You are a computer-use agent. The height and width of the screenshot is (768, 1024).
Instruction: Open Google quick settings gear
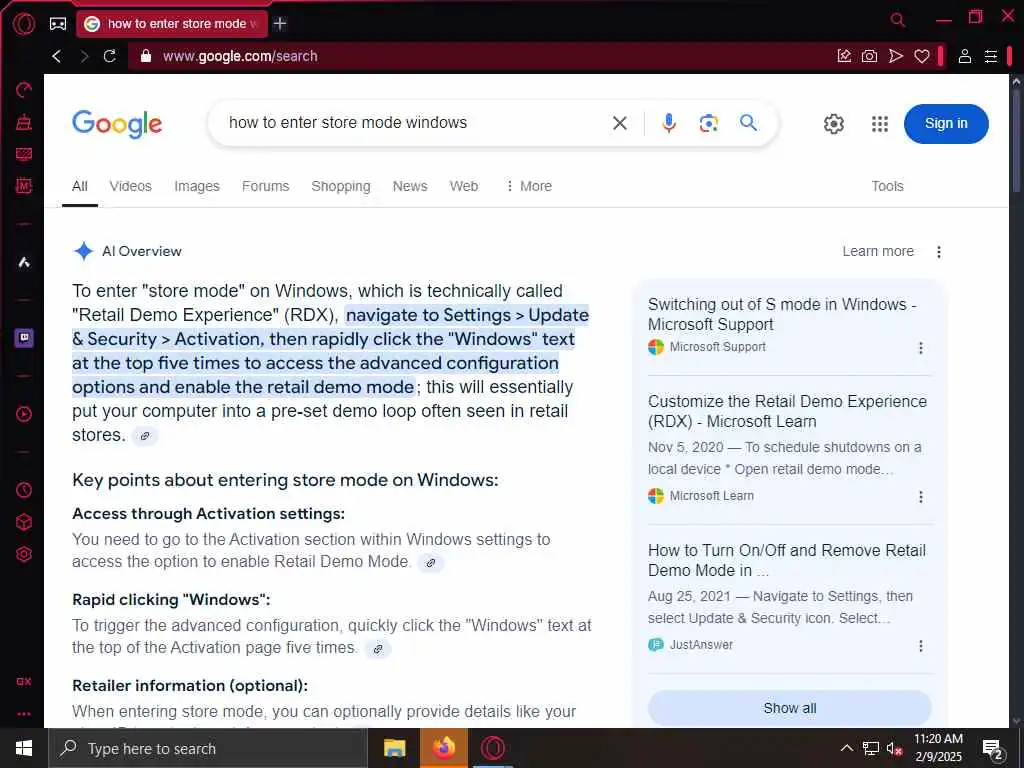point(833,123)
